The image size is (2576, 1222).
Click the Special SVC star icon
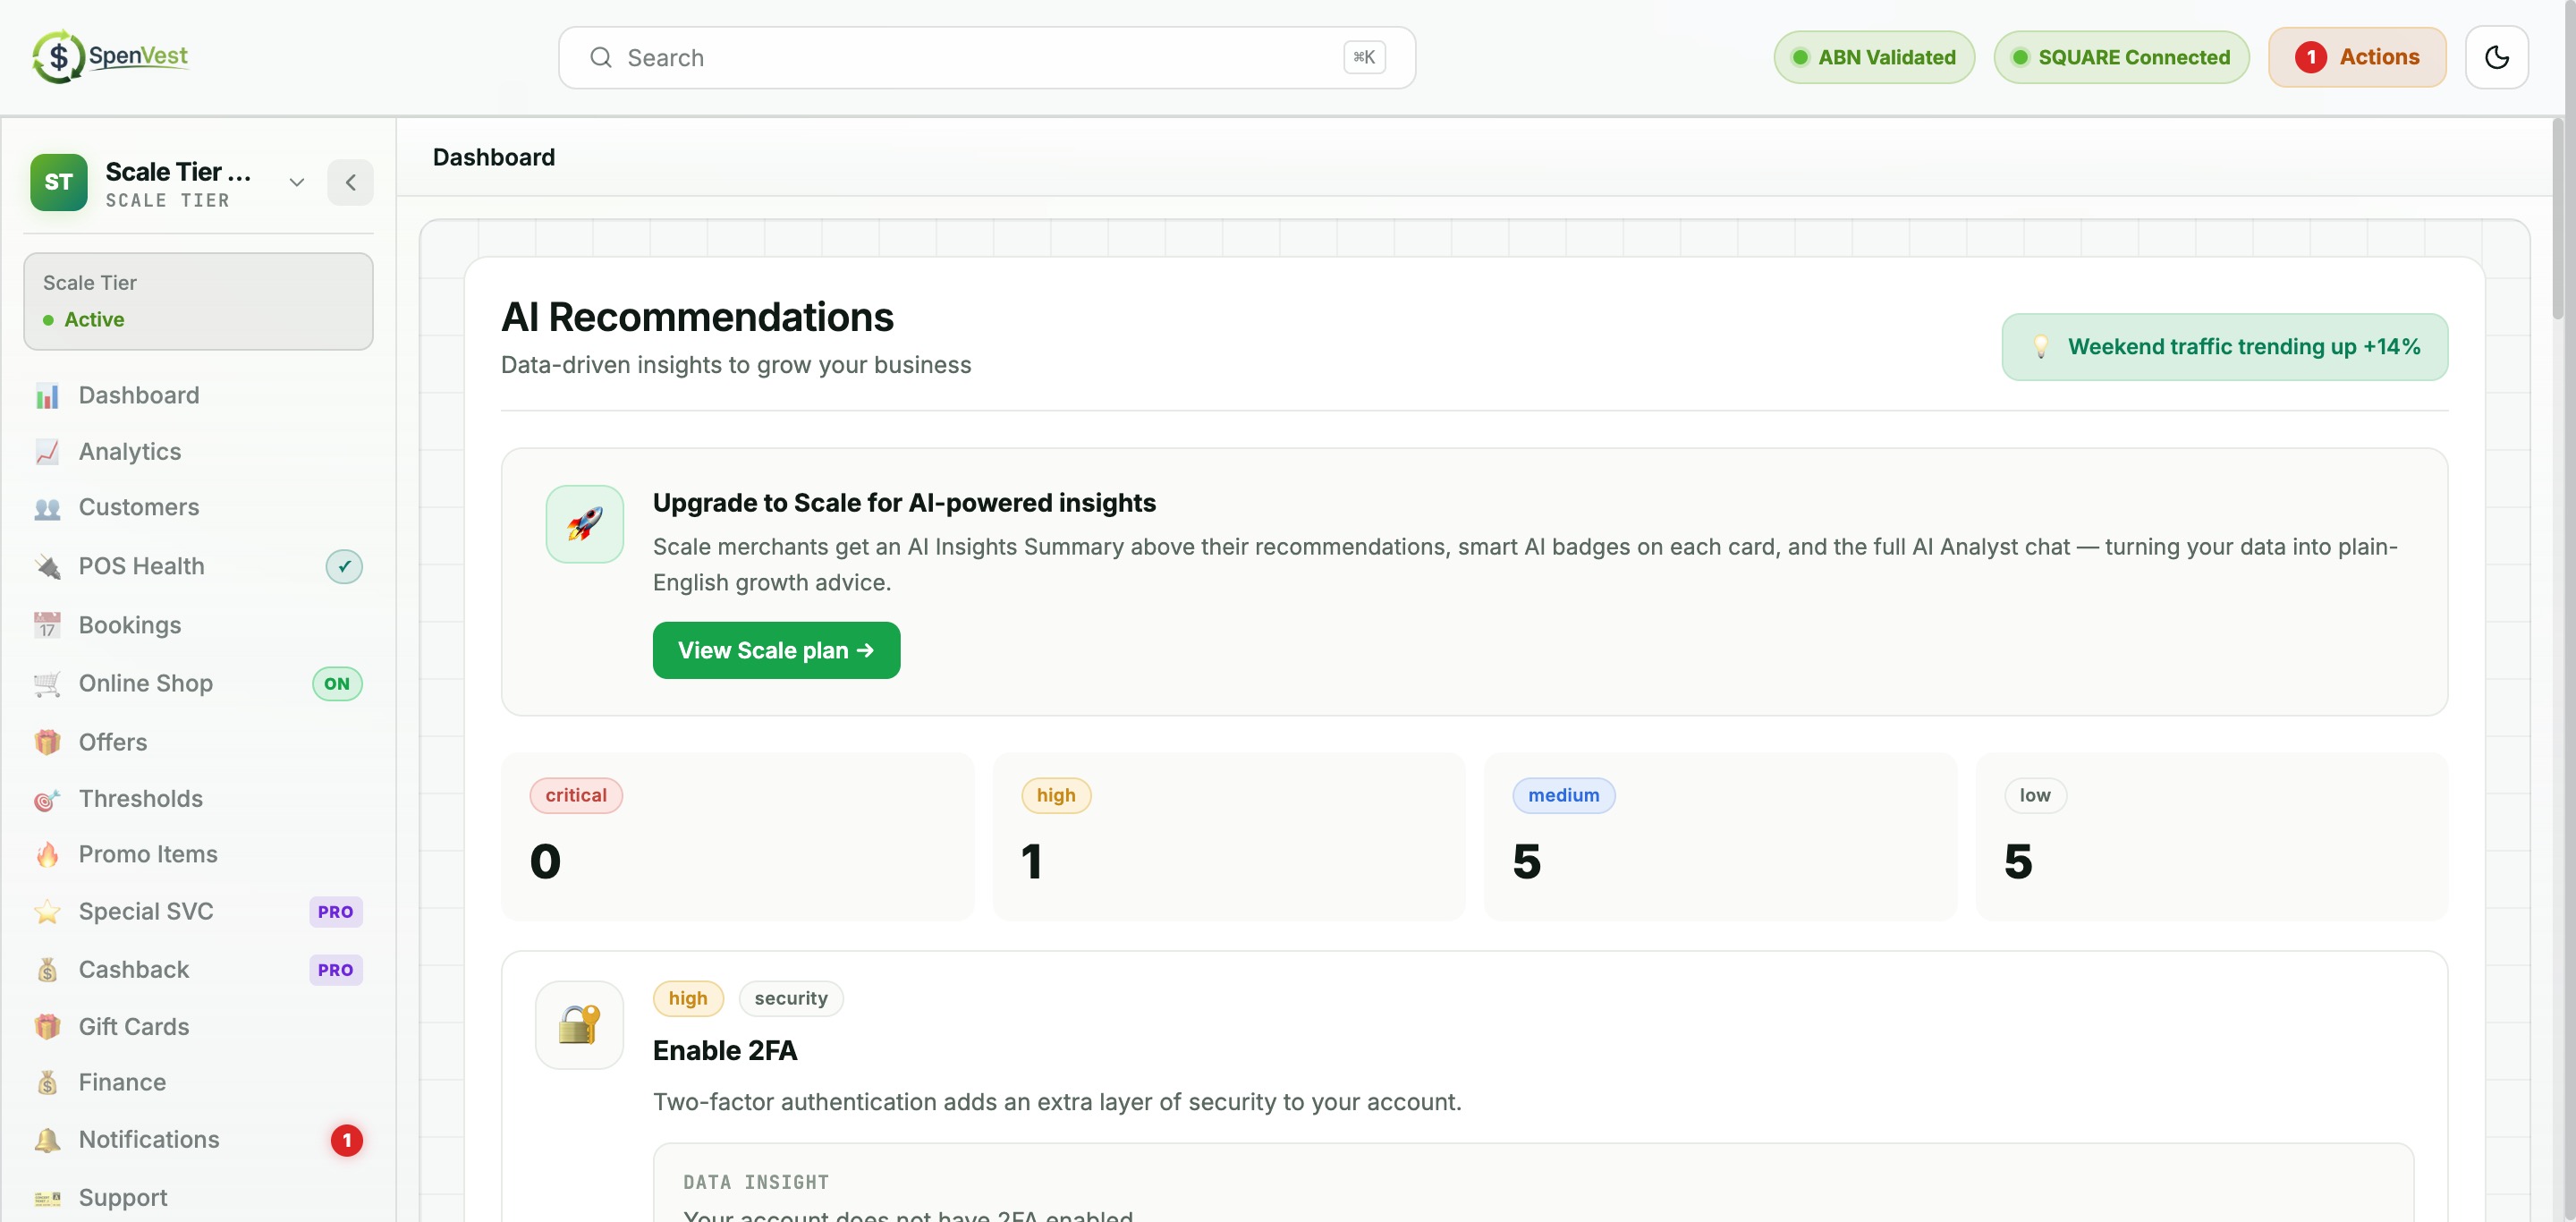tap(47, 912)
